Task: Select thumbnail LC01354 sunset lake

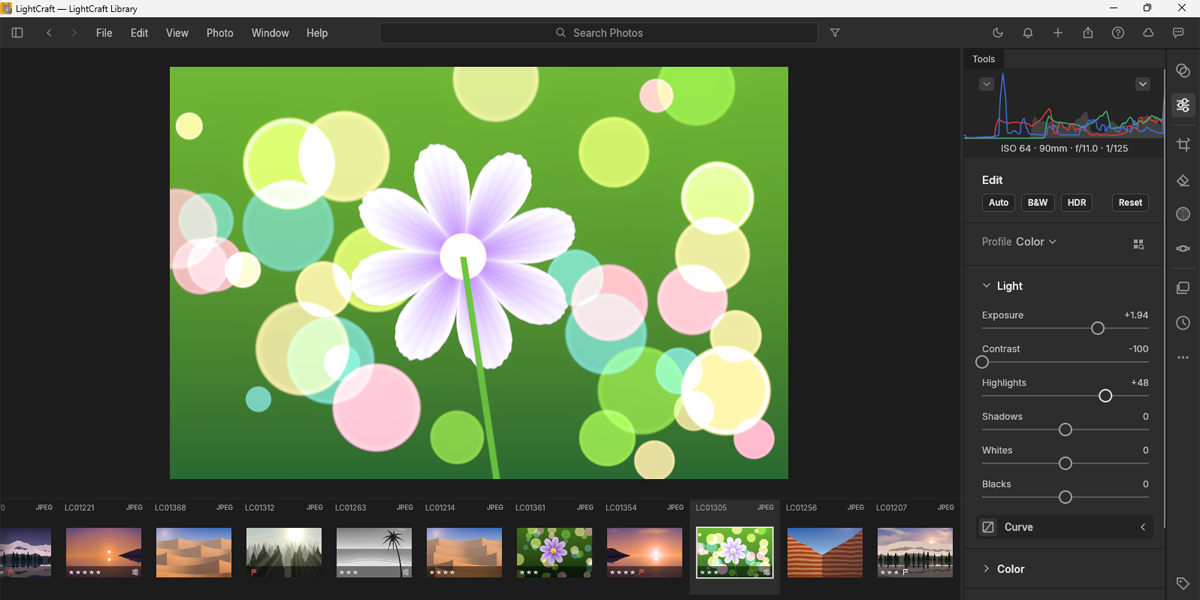Action: coord(644,553)
